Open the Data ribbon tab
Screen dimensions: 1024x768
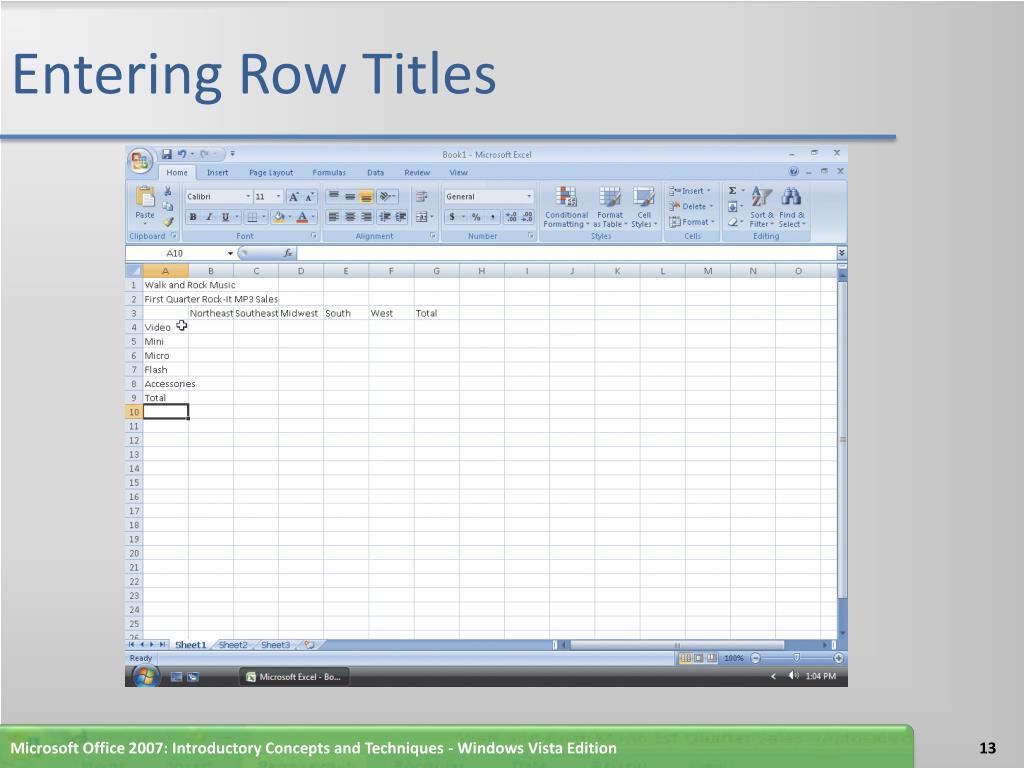pyautogui.click(x=376, y=172)
